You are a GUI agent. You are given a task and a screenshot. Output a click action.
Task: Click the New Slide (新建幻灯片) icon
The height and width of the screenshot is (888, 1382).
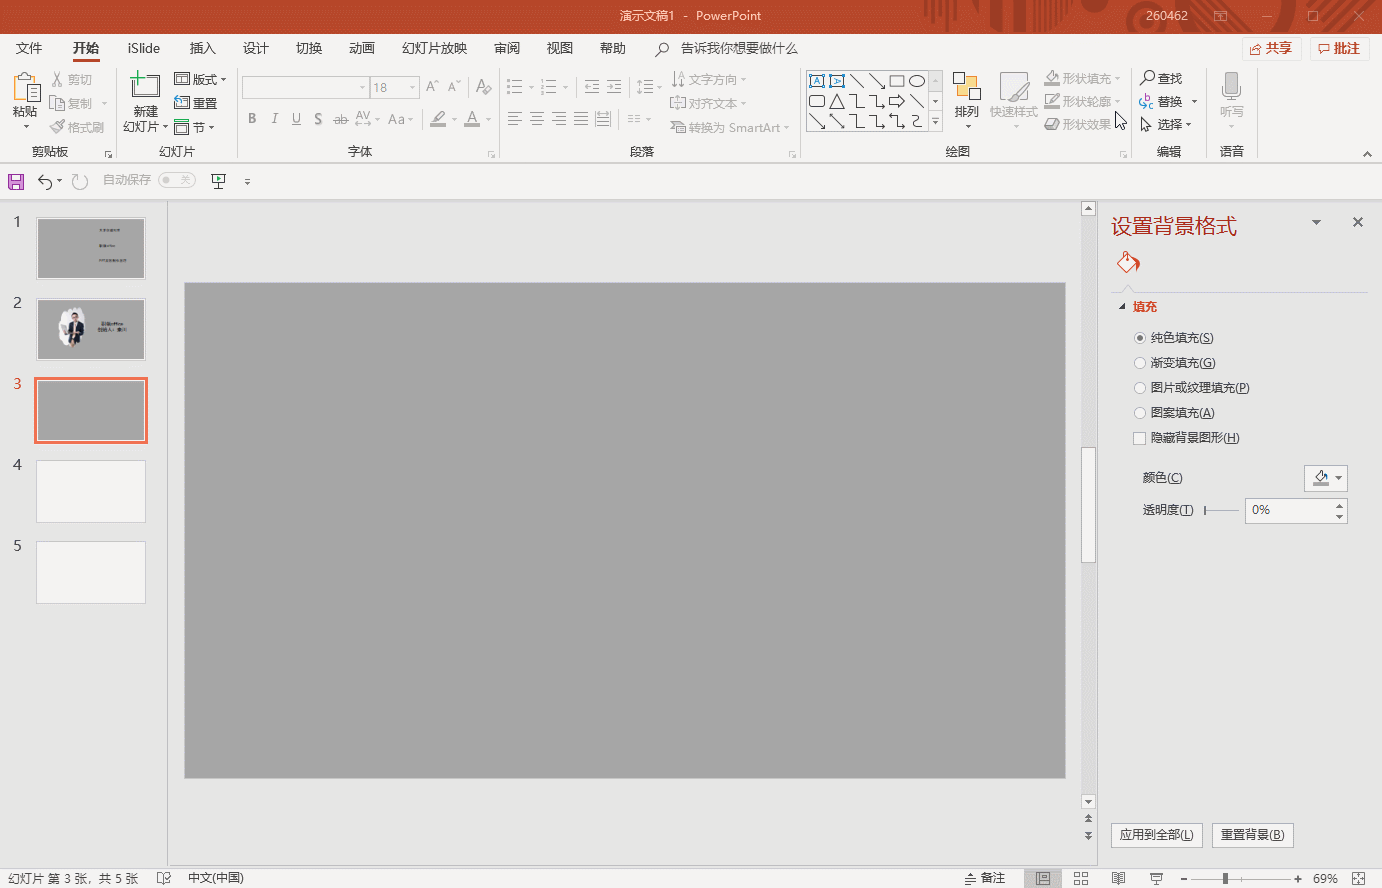point(145,87)
